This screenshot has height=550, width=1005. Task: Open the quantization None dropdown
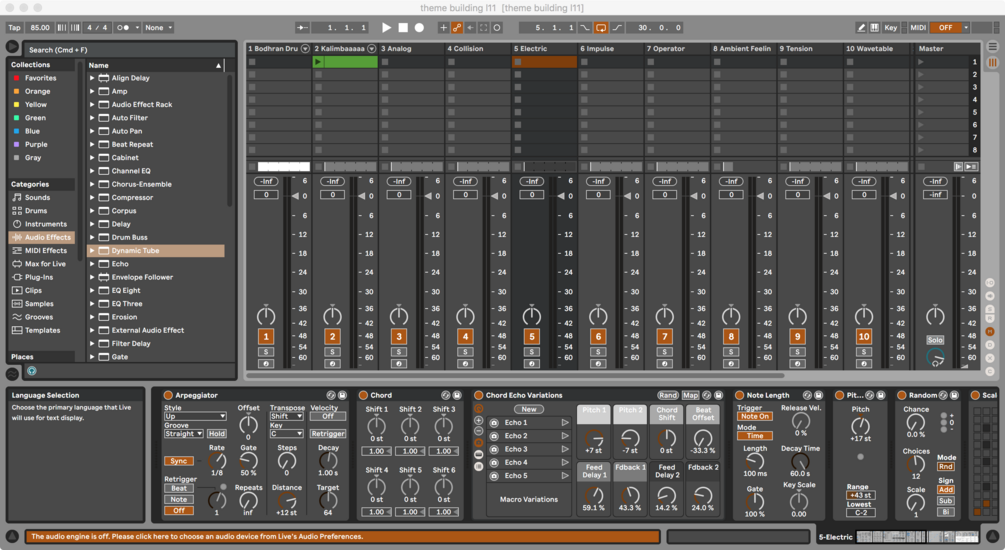point(158,28)
